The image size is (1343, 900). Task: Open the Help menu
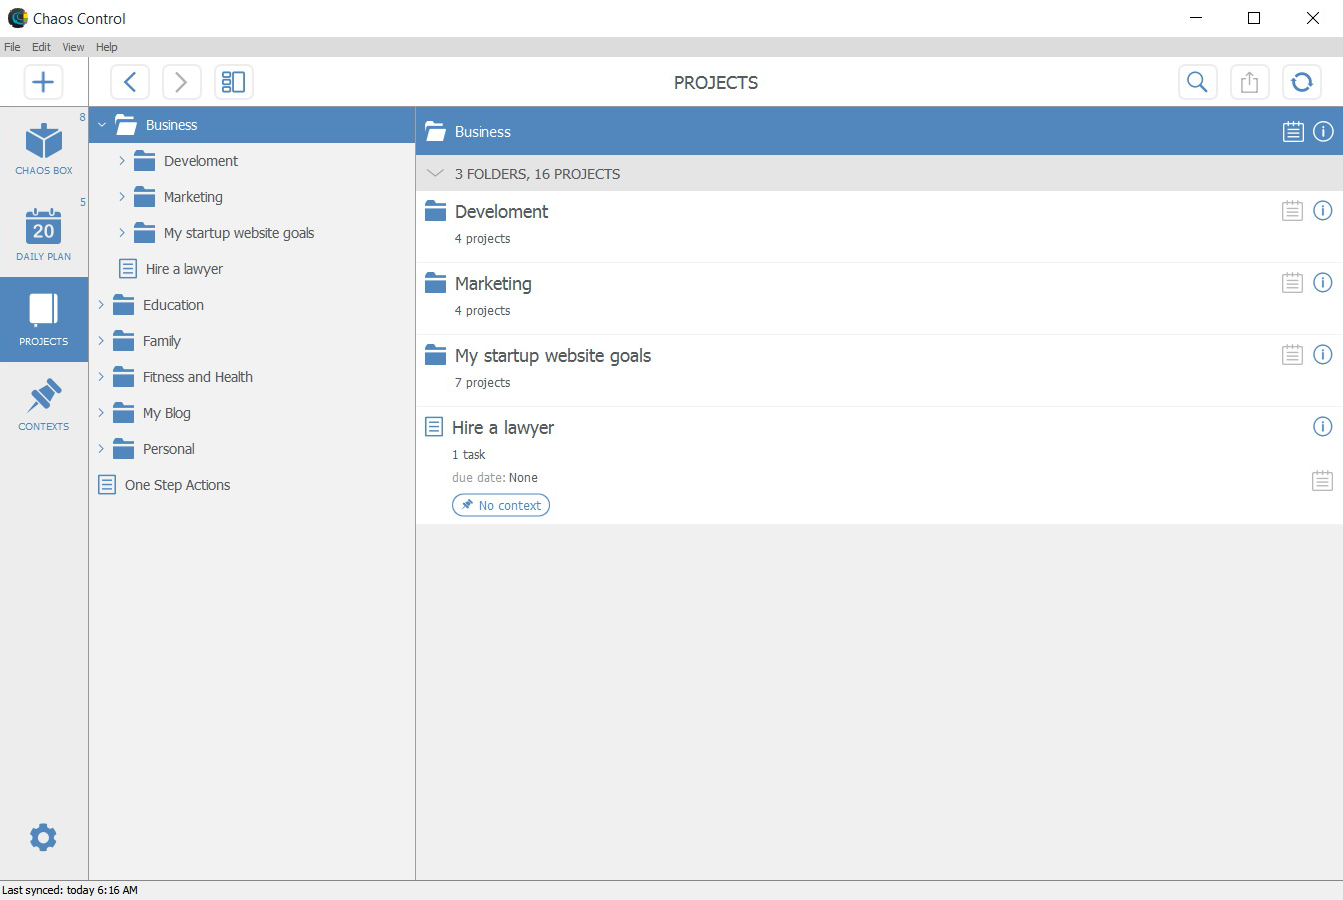(106, 47)
